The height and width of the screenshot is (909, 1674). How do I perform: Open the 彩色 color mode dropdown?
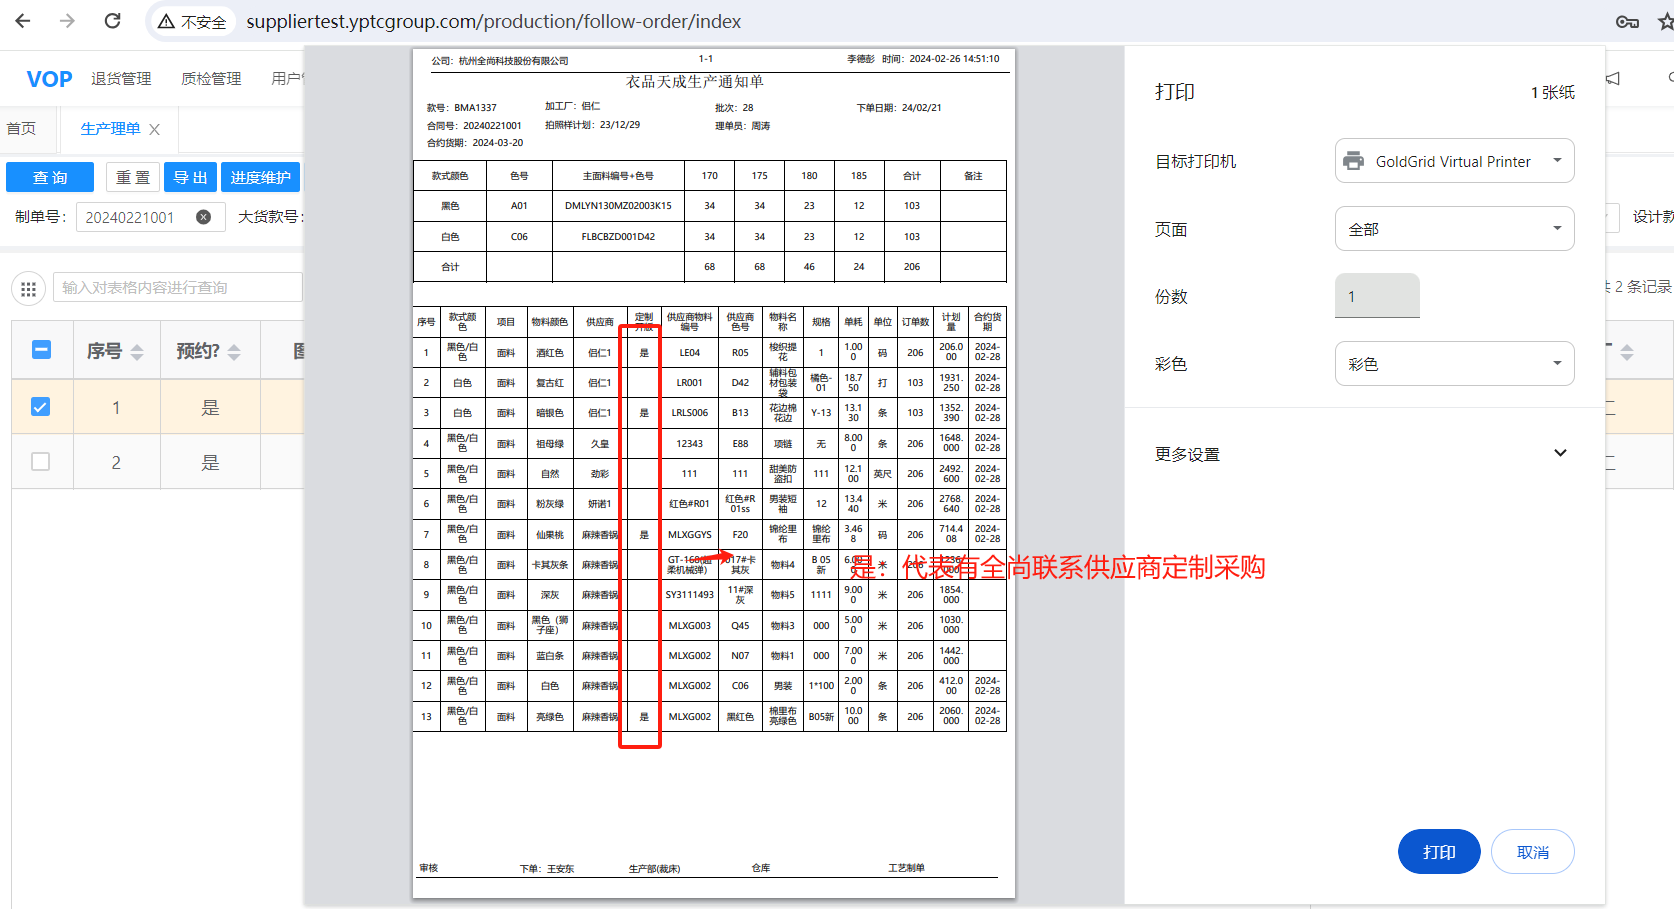click(x=1454, y=364)
